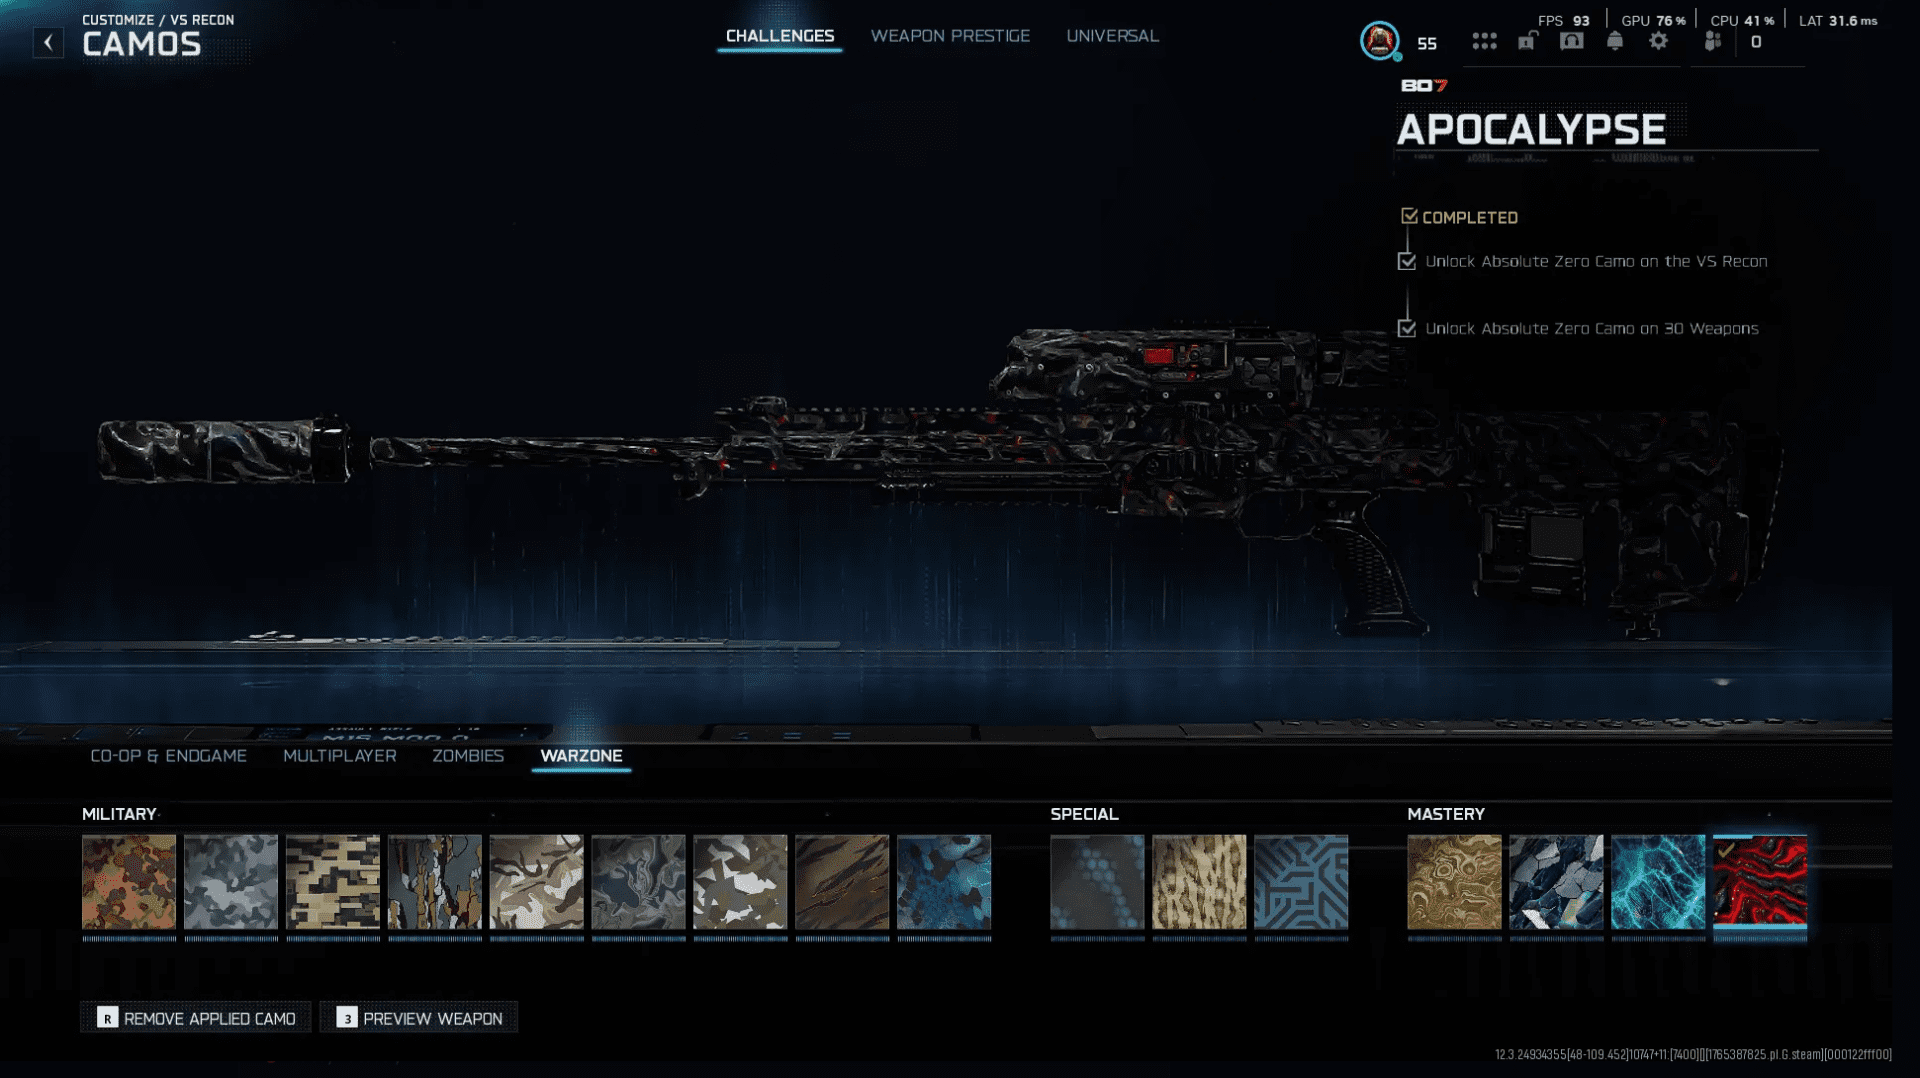Open the headset voice chat icon
Image resolution: width=1920 pixels, height=1078 pixels.
coord(1571,41)
